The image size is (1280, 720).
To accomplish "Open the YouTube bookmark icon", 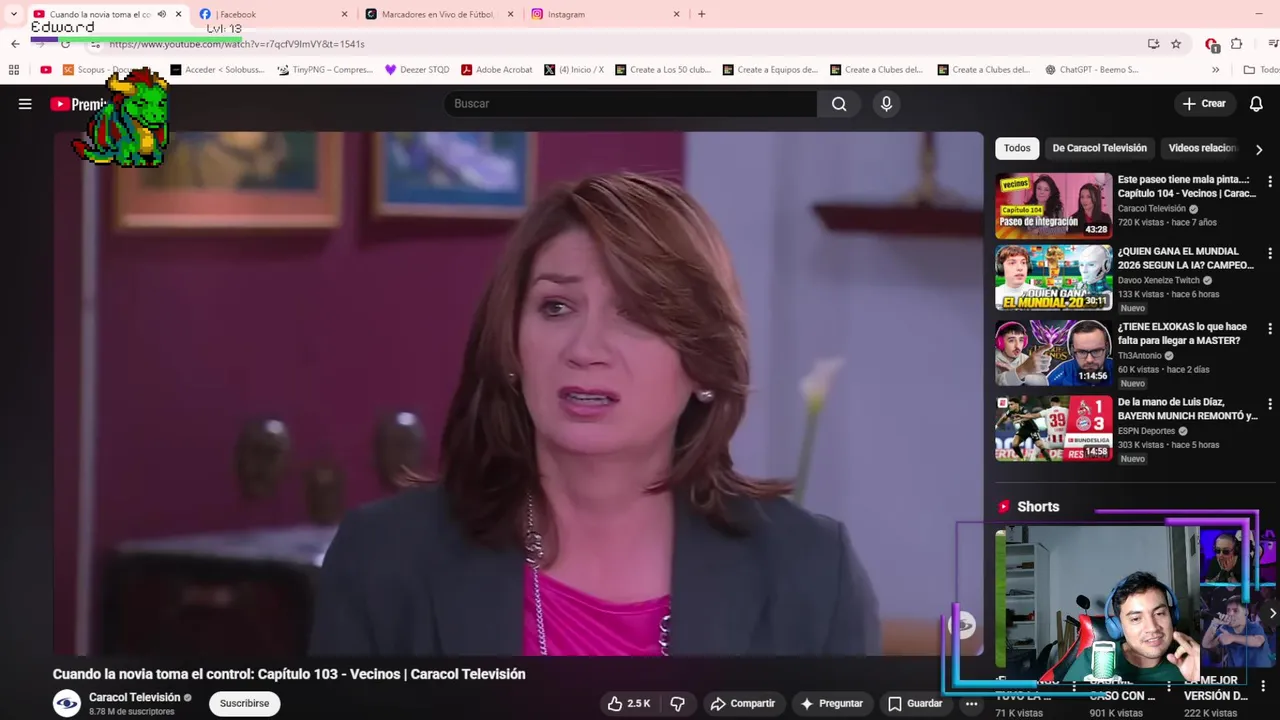I will (x=45, y=70).
